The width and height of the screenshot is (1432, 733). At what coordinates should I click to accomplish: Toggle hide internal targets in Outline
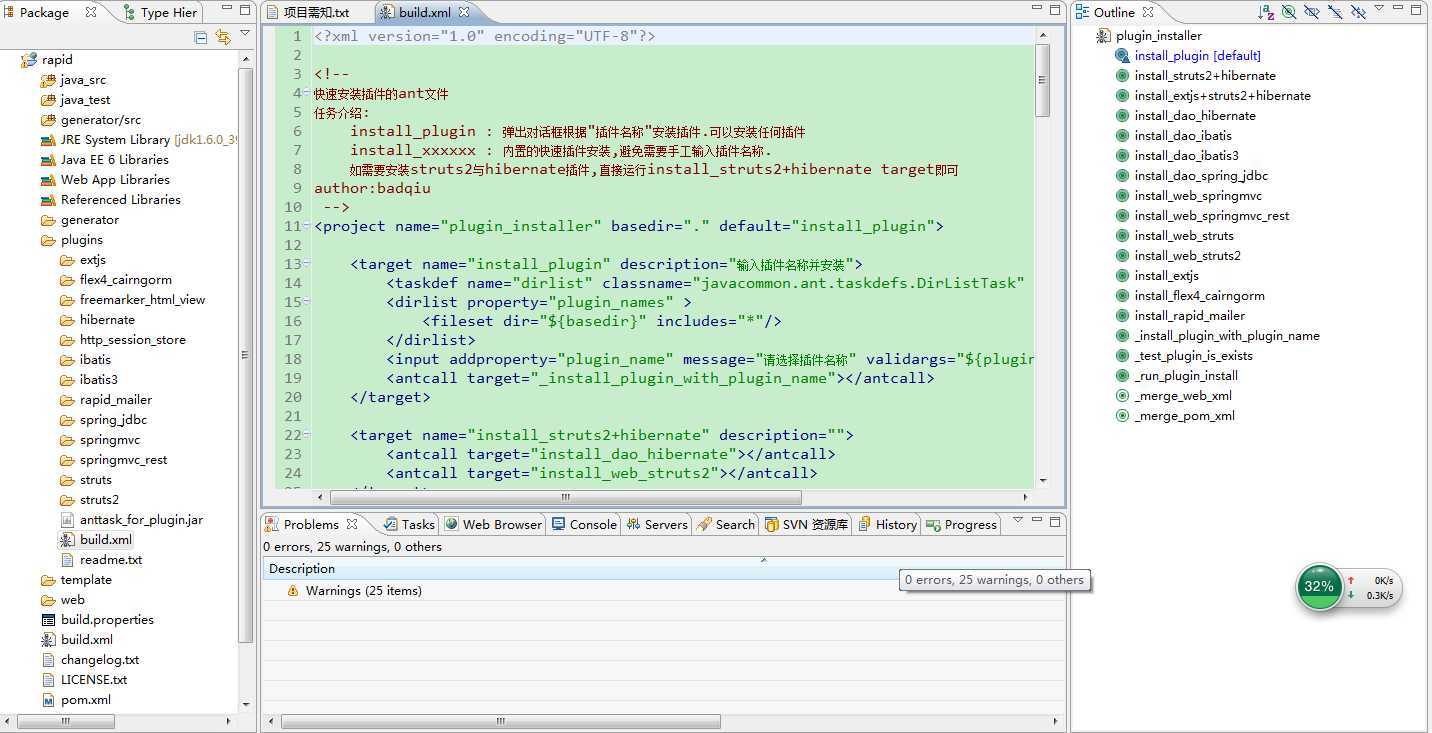(1289, 12)
